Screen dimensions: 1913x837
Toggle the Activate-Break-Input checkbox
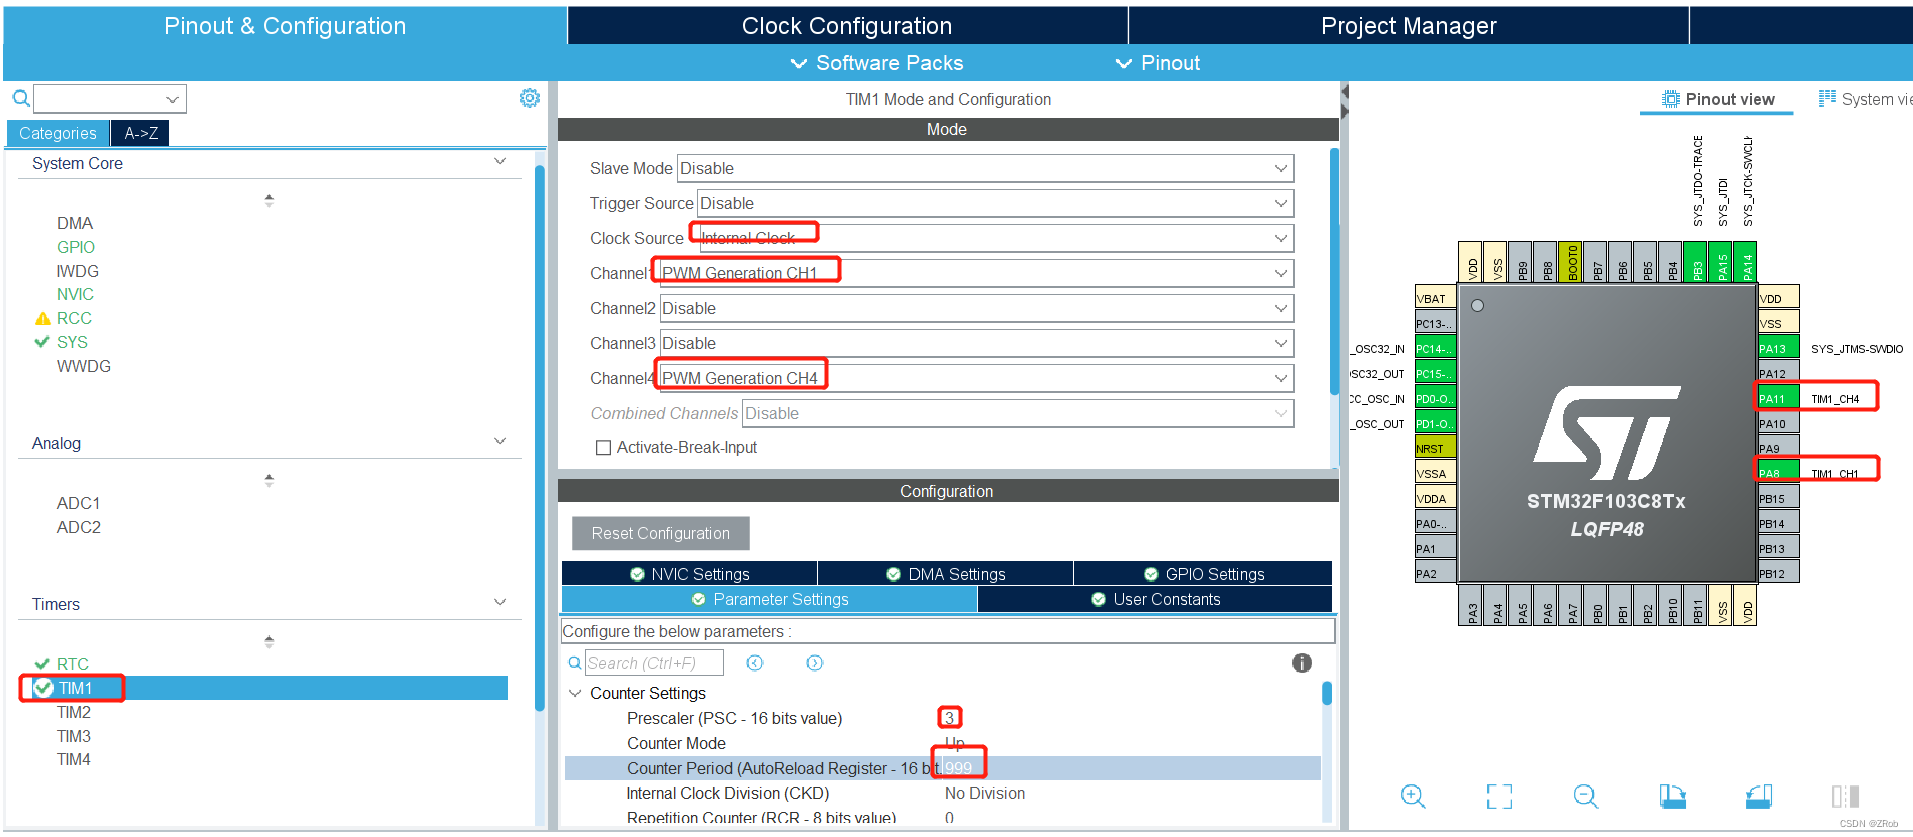(x=603, y=448)
